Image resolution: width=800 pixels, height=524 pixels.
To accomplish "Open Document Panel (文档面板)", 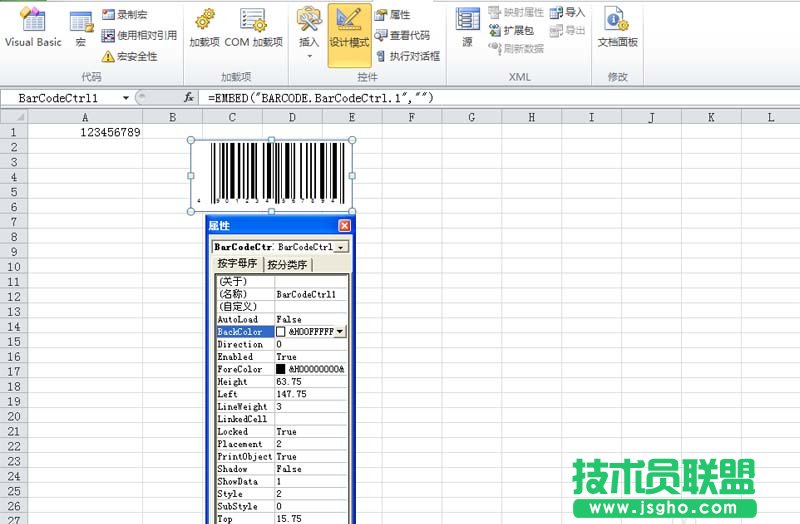I will coord(617,28).
